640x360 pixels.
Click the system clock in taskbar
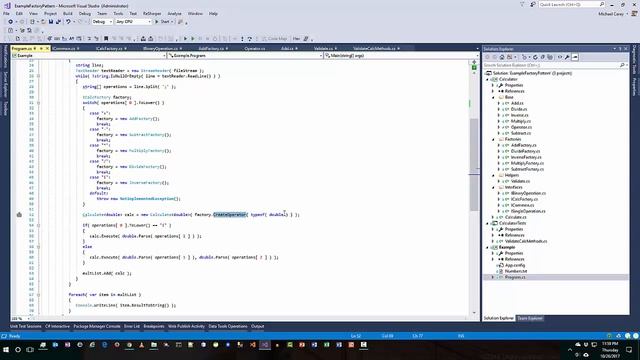(610, 350)
